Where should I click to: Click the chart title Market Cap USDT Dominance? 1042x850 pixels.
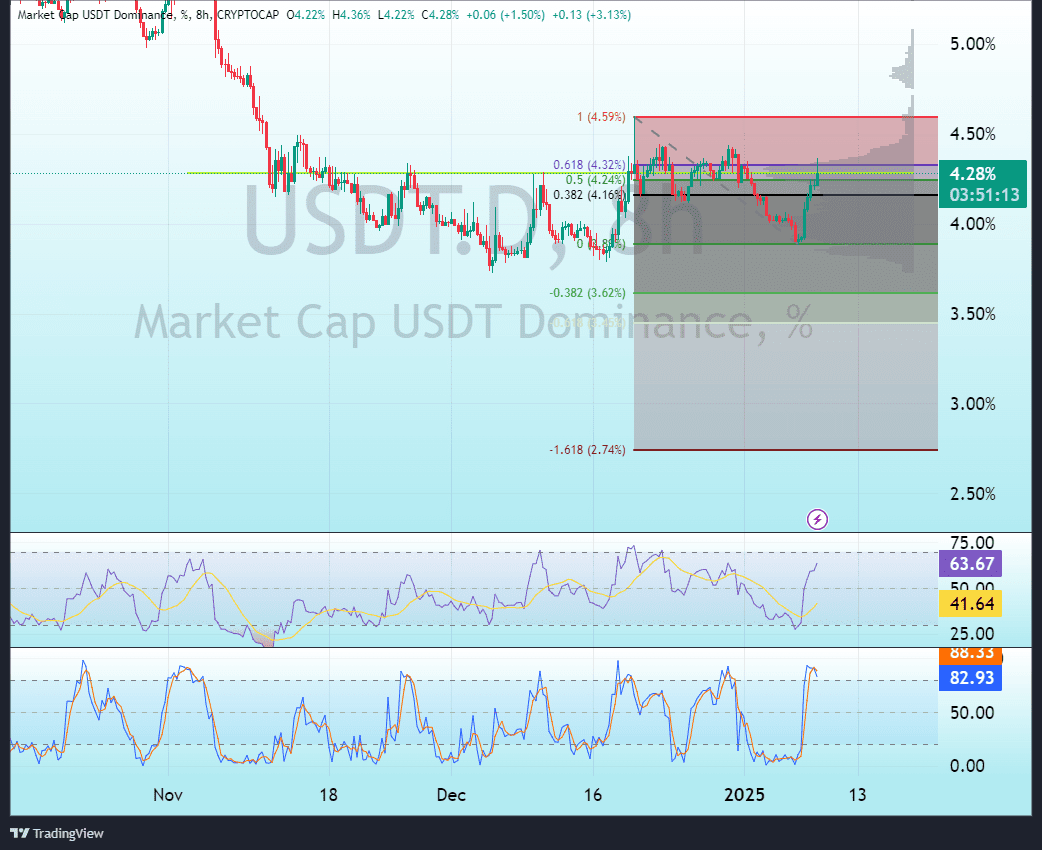97,15
